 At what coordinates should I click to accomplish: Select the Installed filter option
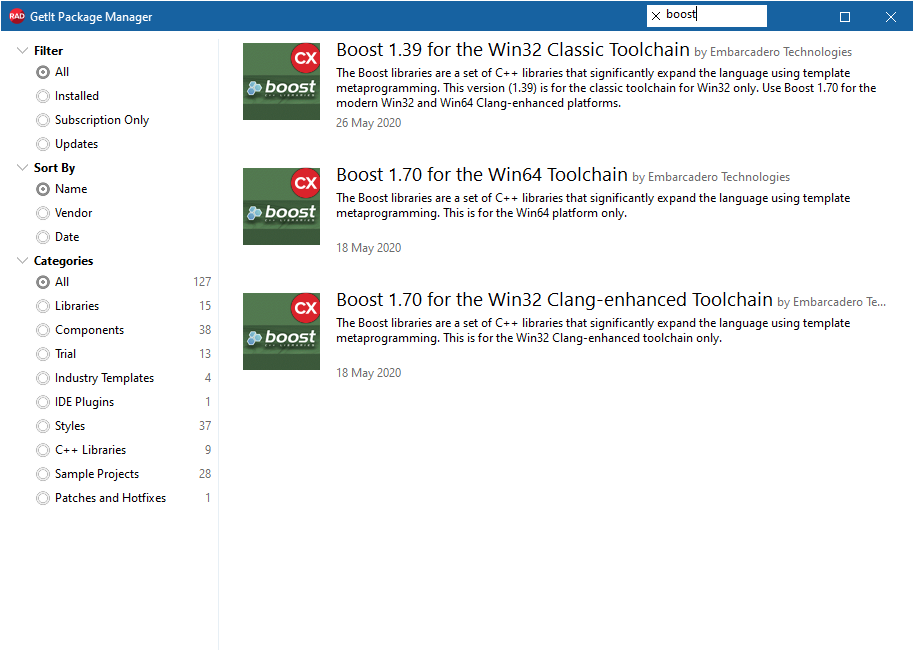click(68, 96)
